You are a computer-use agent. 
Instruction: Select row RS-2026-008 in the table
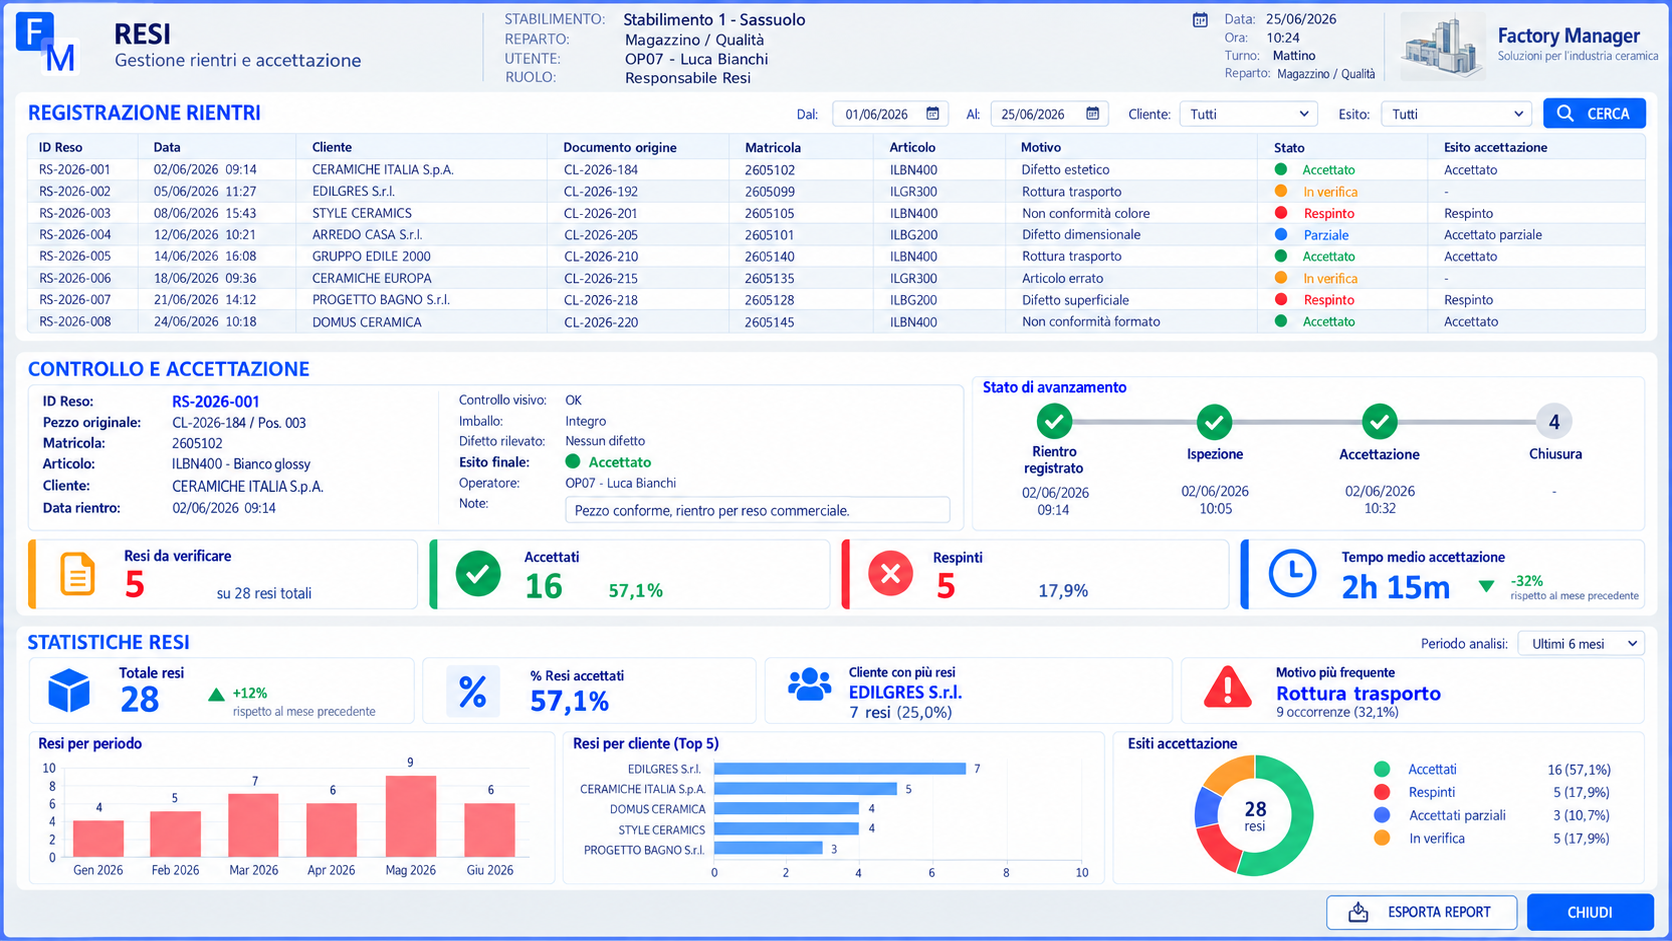click(836, 322)
